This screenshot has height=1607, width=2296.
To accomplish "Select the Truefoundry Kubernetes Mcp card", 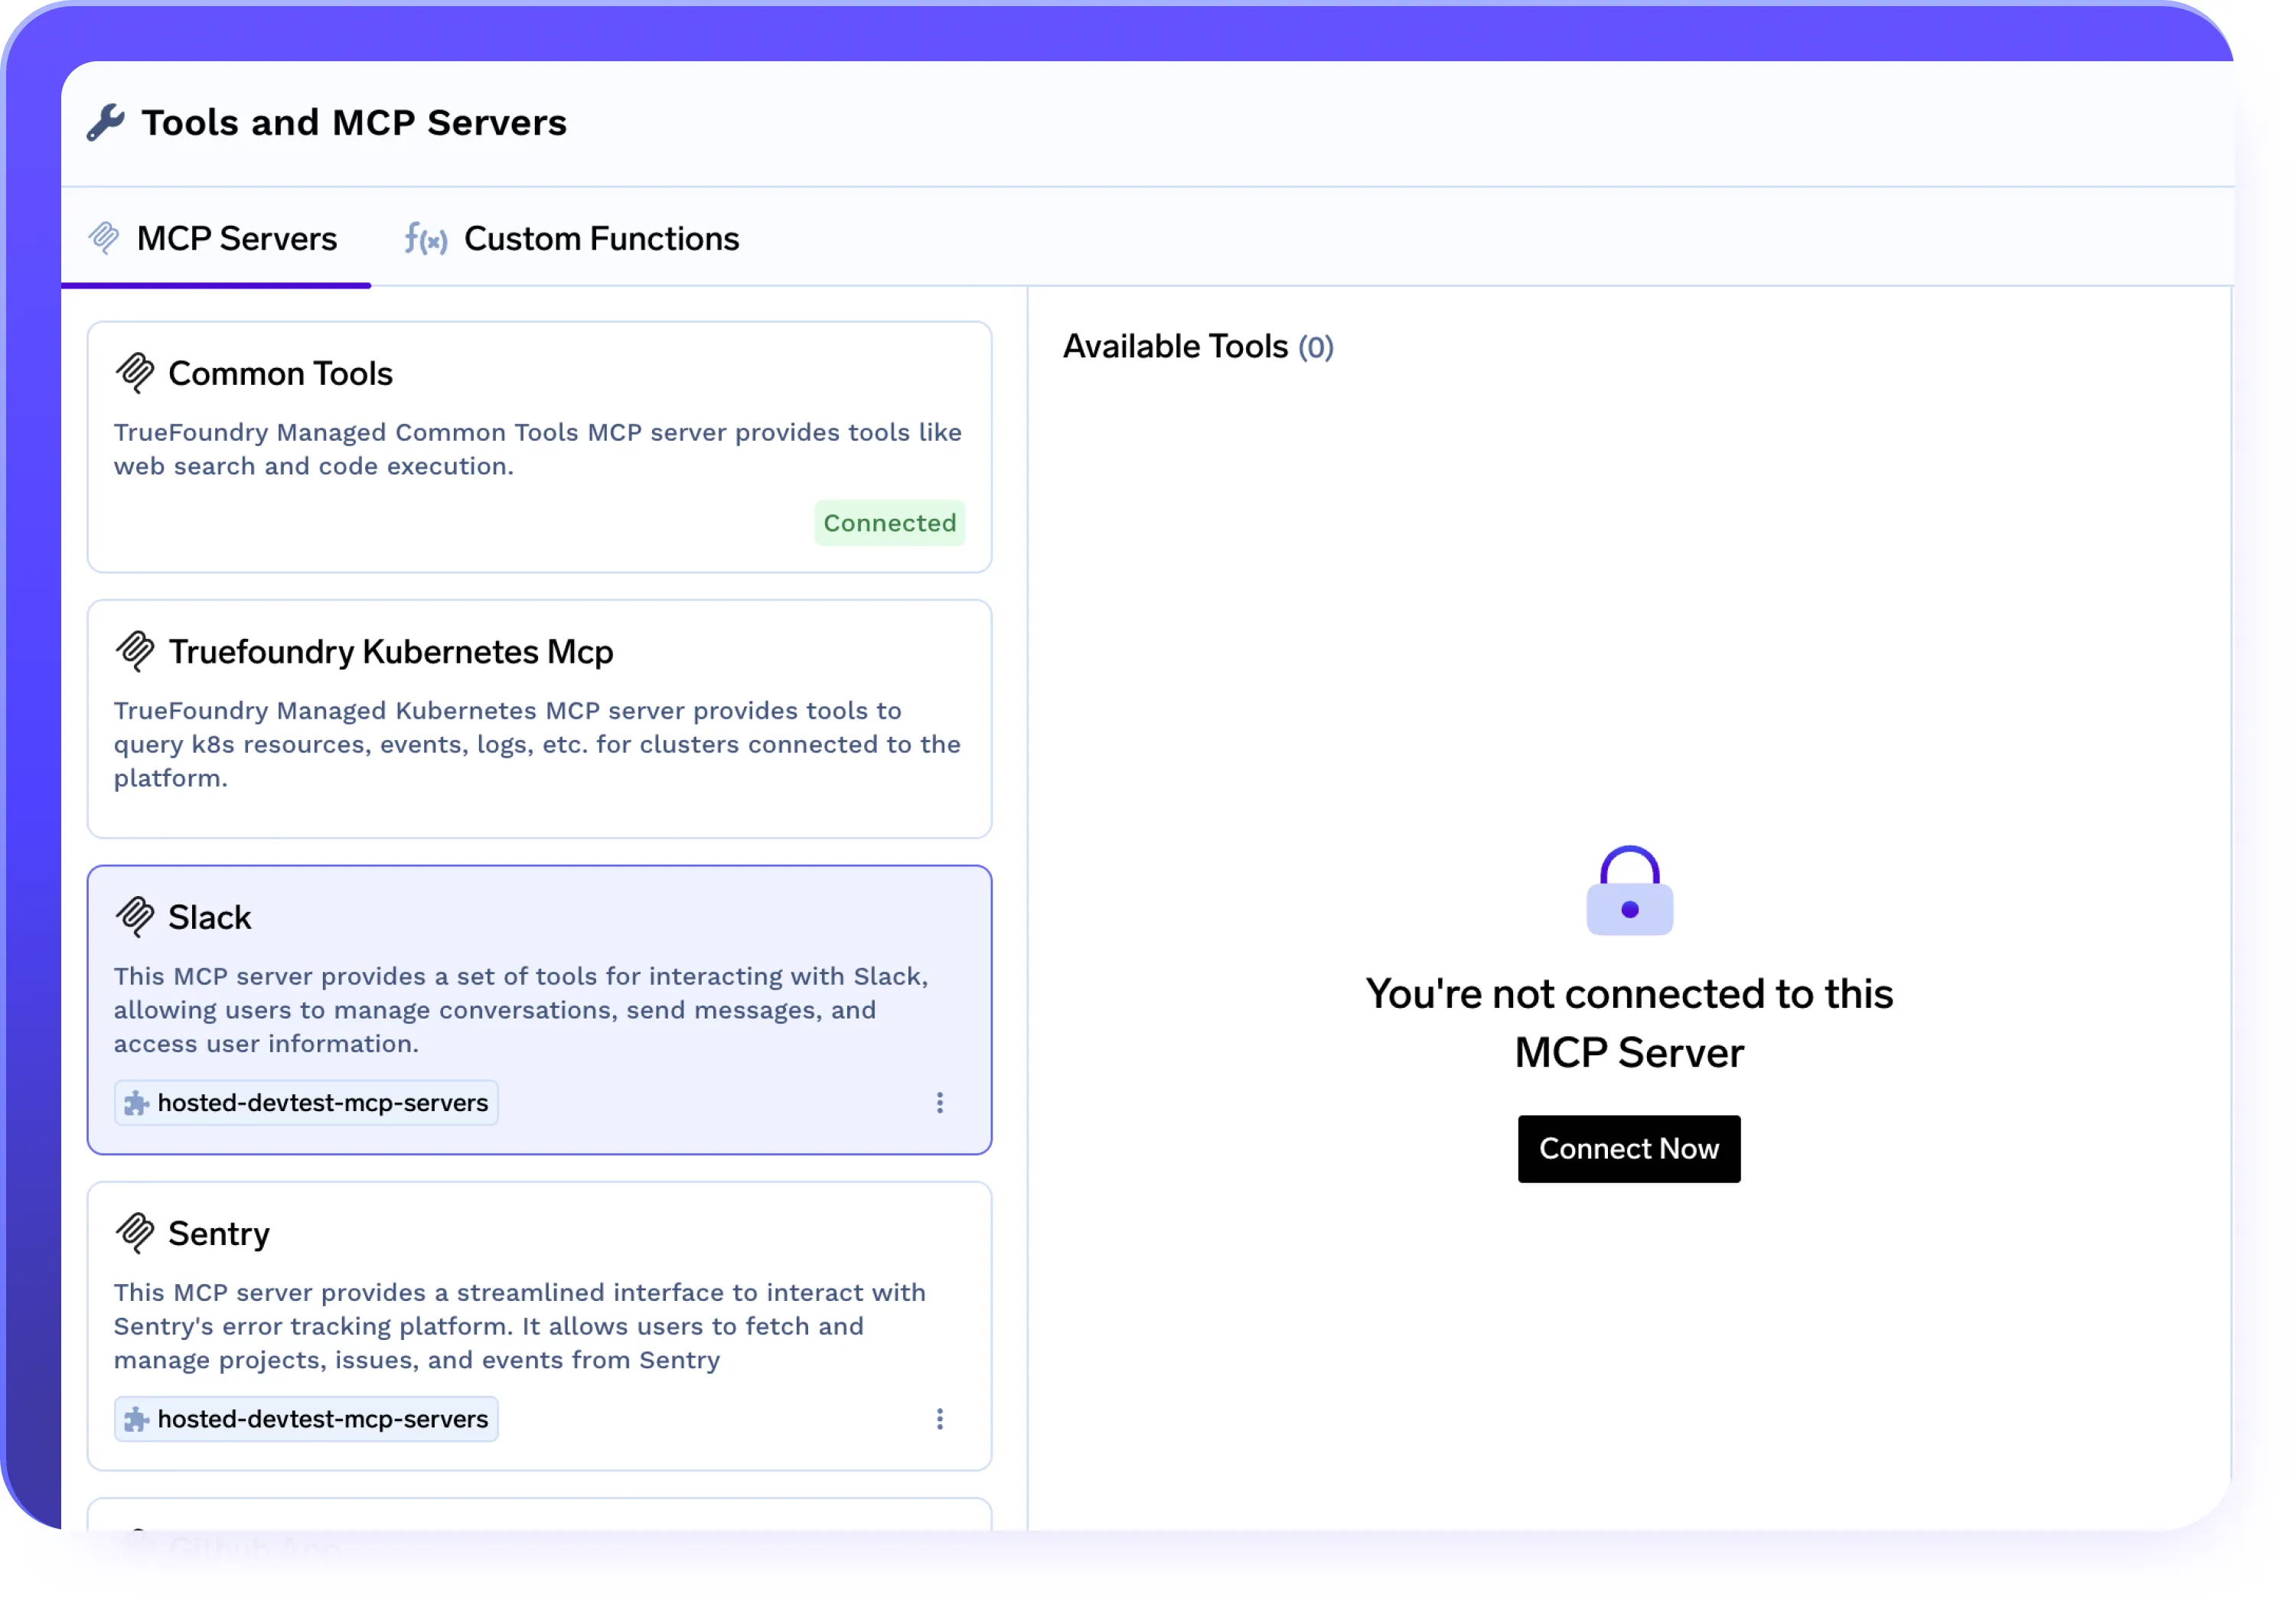I will [x=539, y=717].
